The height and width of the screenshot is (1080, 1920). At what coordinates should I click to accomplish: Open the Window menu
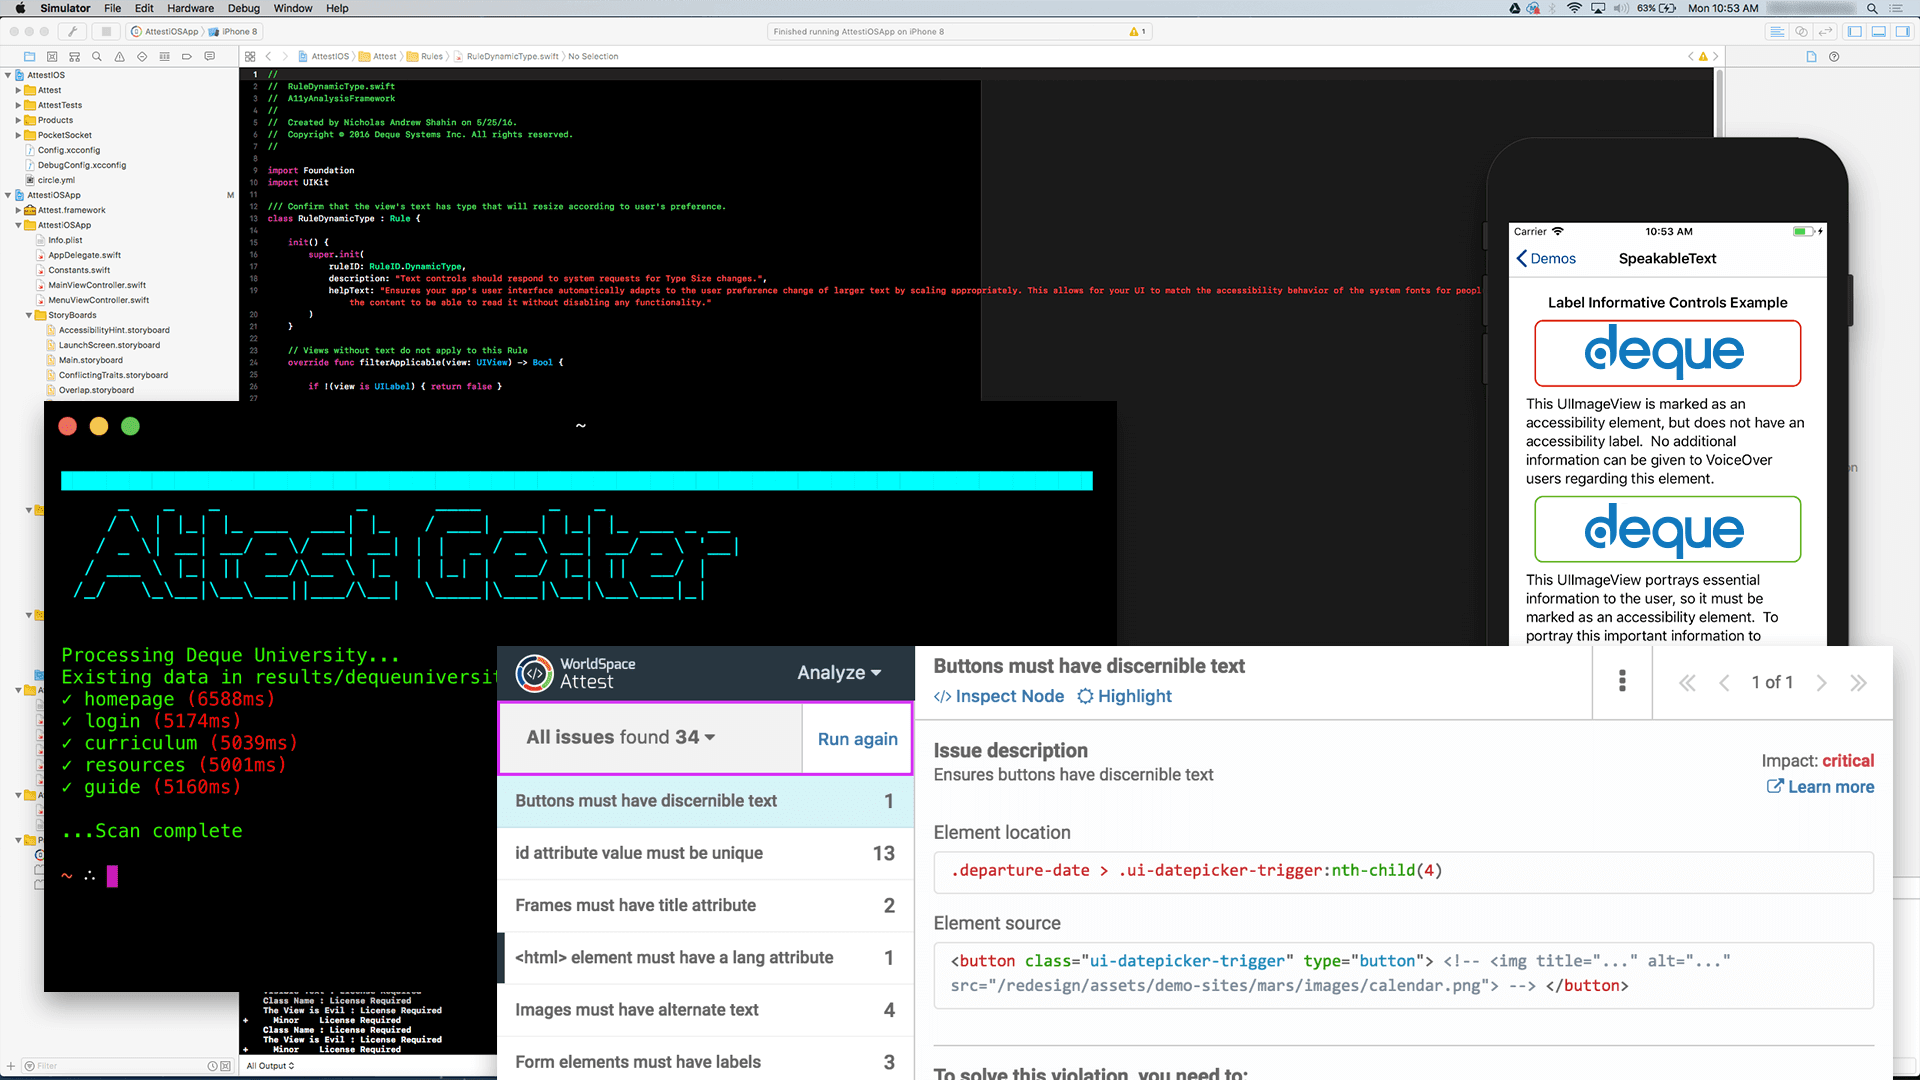[x=293, y=8]
